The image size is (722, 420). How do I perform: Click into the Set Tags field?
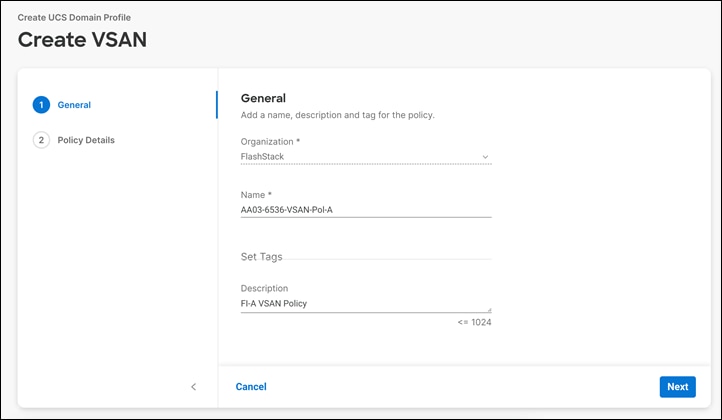[x=366, y=257]
